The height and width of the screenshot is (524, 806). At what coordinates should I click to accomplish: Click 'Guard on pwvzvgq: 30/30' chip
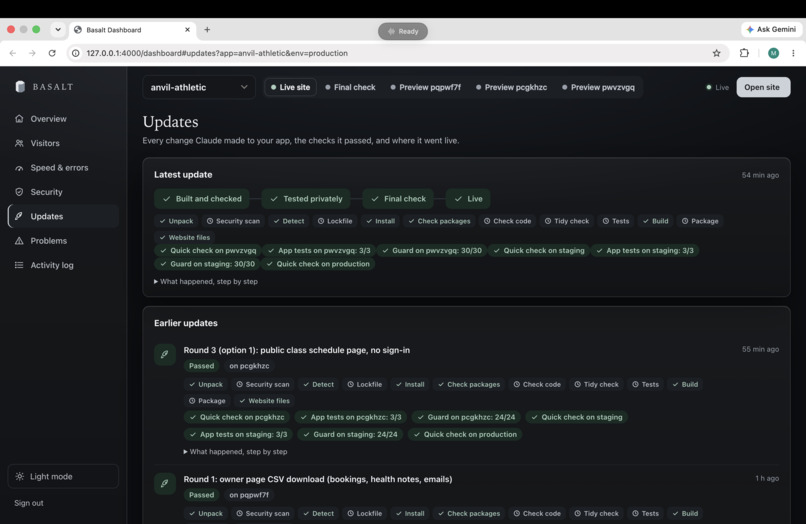coord(432,250)
